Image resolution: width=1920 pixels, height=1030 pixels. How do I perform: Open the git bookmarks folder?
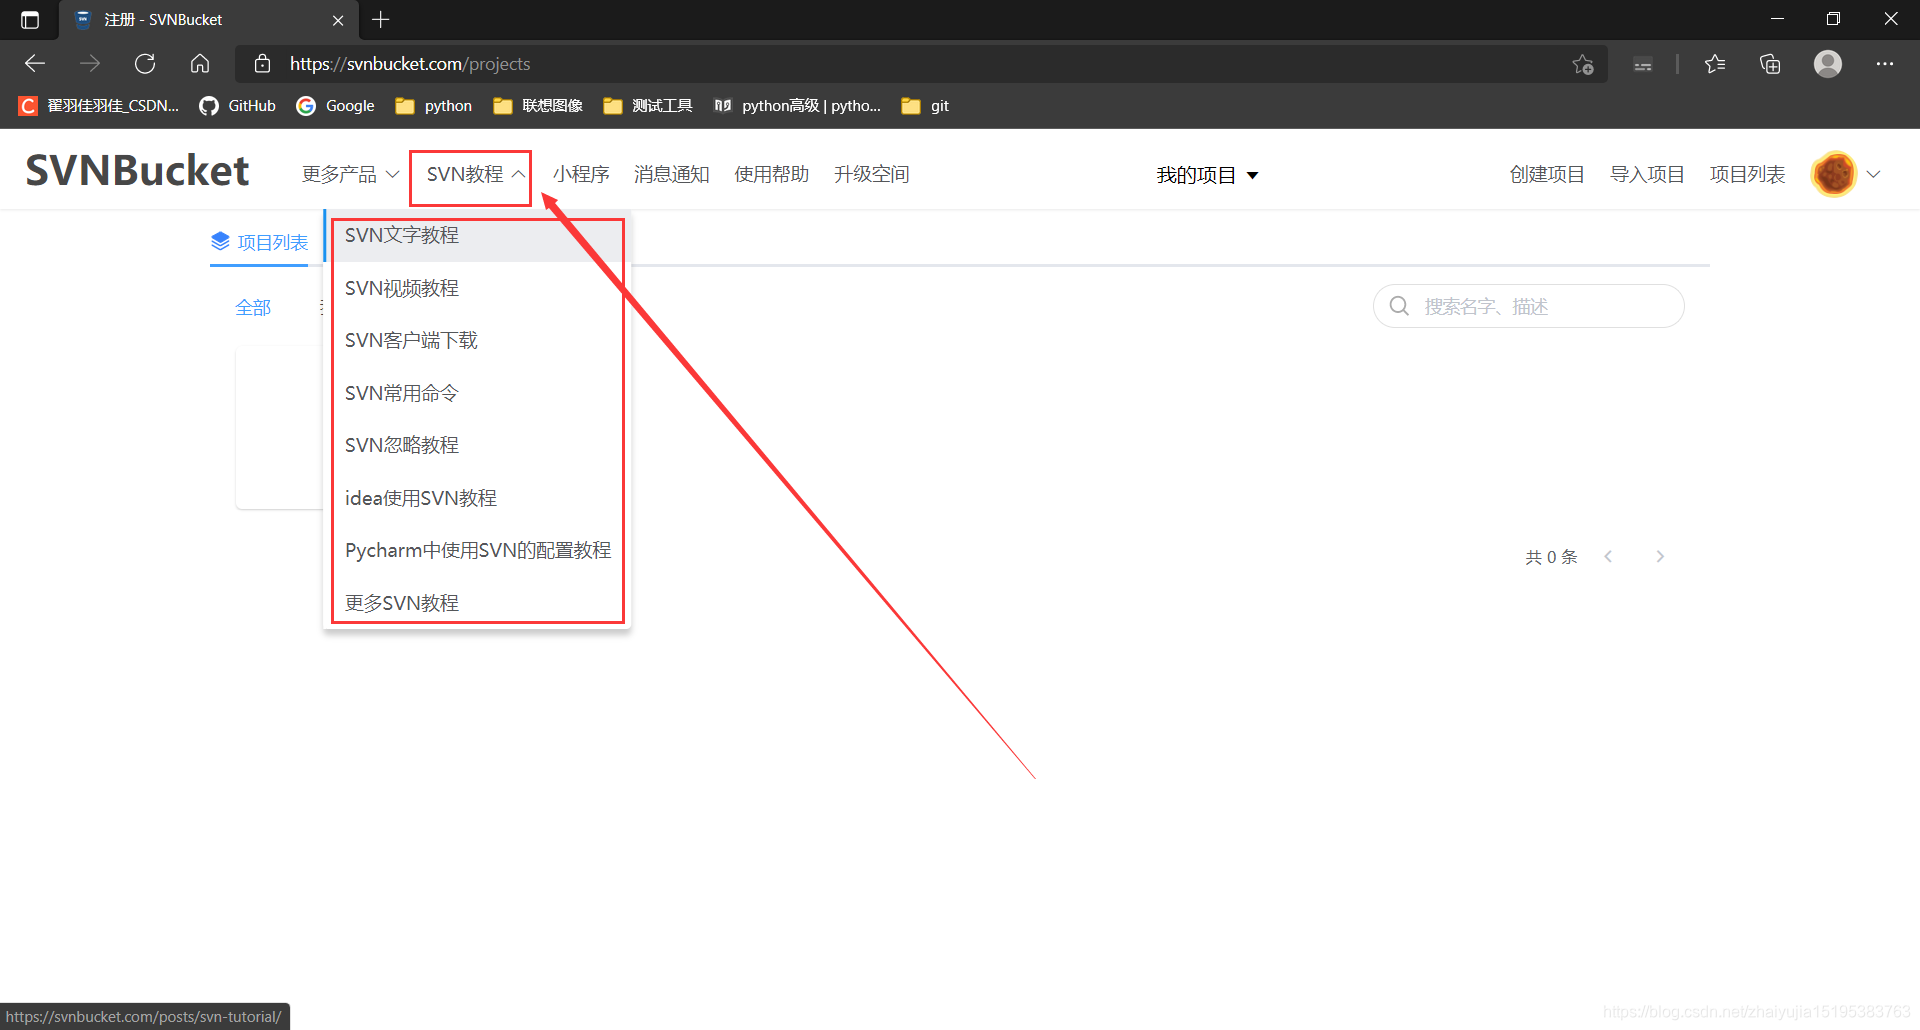(x=924, y=105)
